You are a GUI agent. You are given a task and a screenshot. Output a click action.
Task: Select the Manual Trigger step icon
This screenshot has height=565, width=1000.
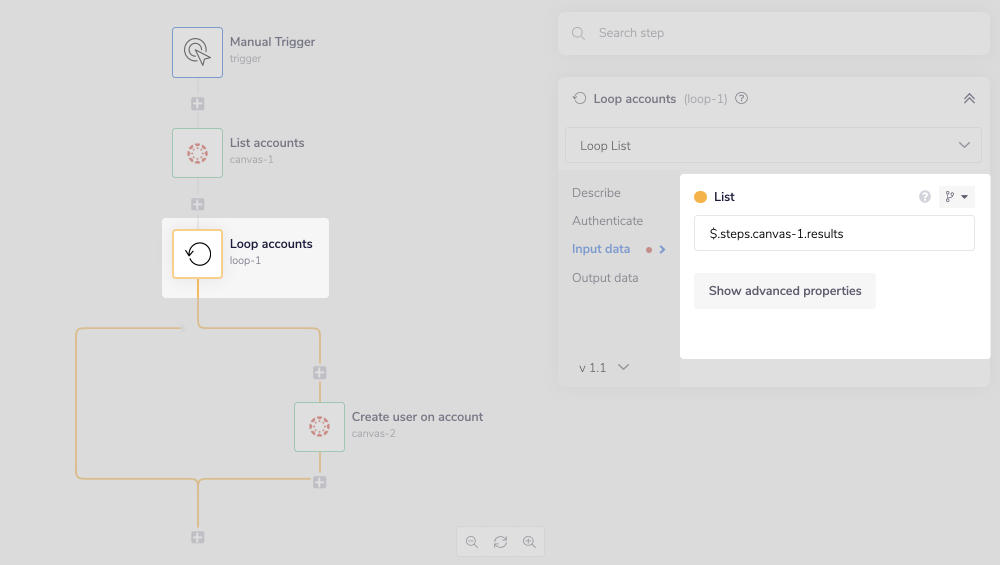197,52
